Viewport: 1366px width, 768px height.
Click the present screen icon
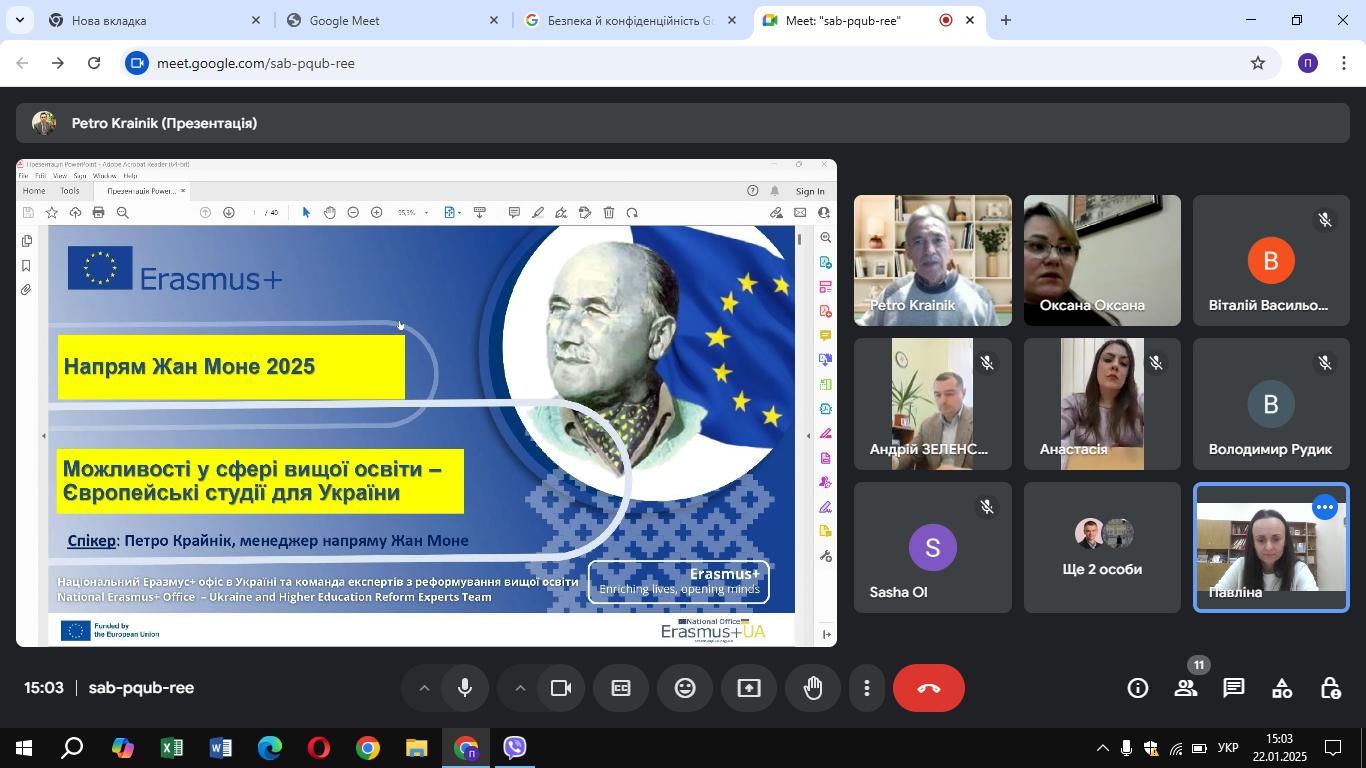click(x=749, y=688)
